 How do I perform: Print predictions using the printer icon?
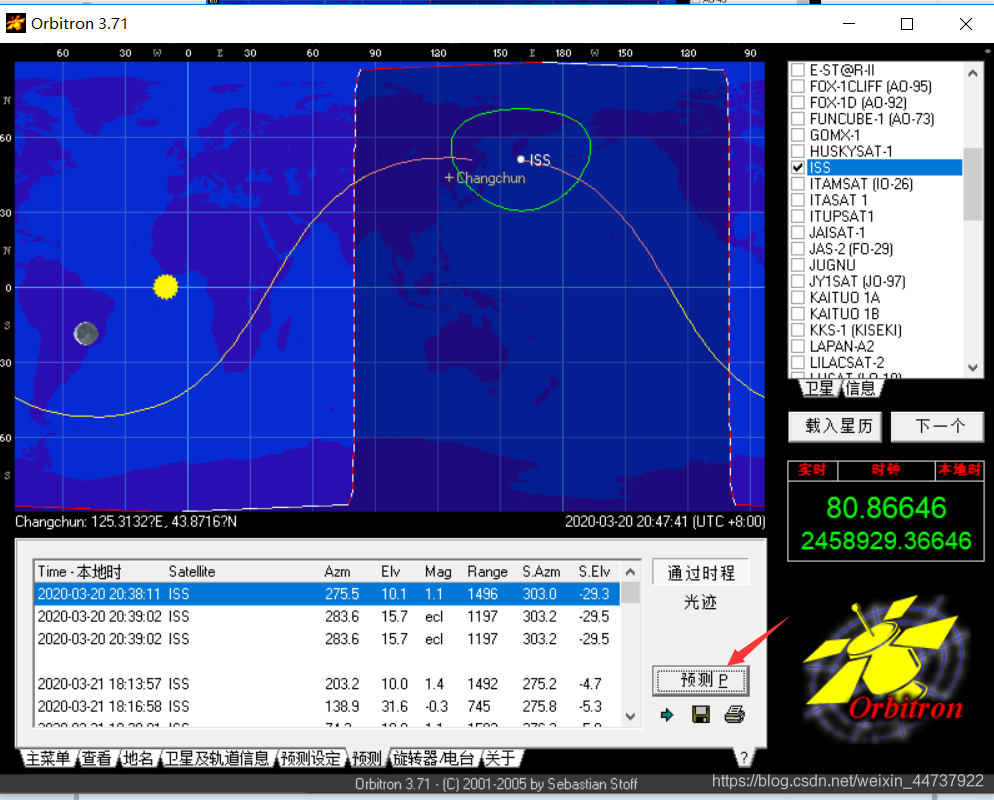tap(735, 715)
